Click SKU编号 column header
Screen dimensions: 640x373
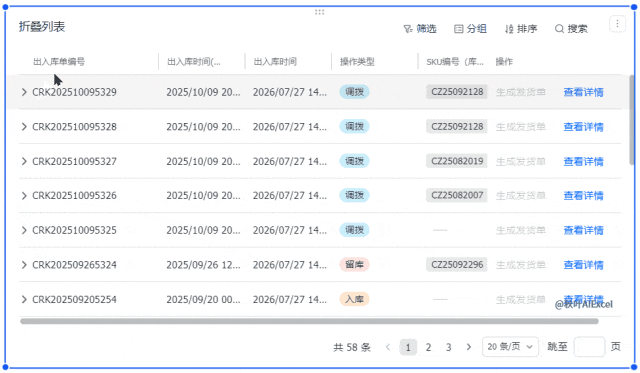(x=455, y=62)
